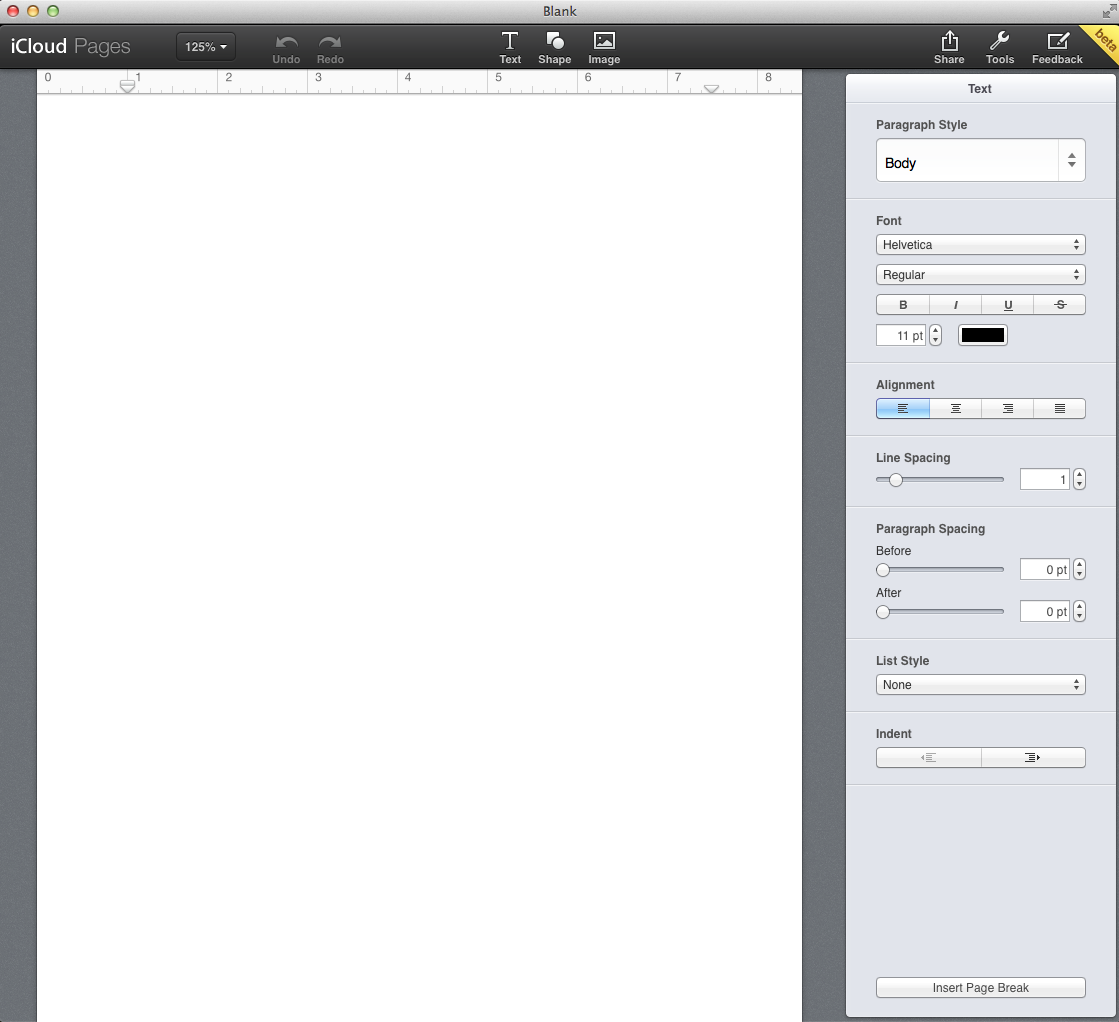
Task: Click the font size stepper arrows
Action: 936,335
